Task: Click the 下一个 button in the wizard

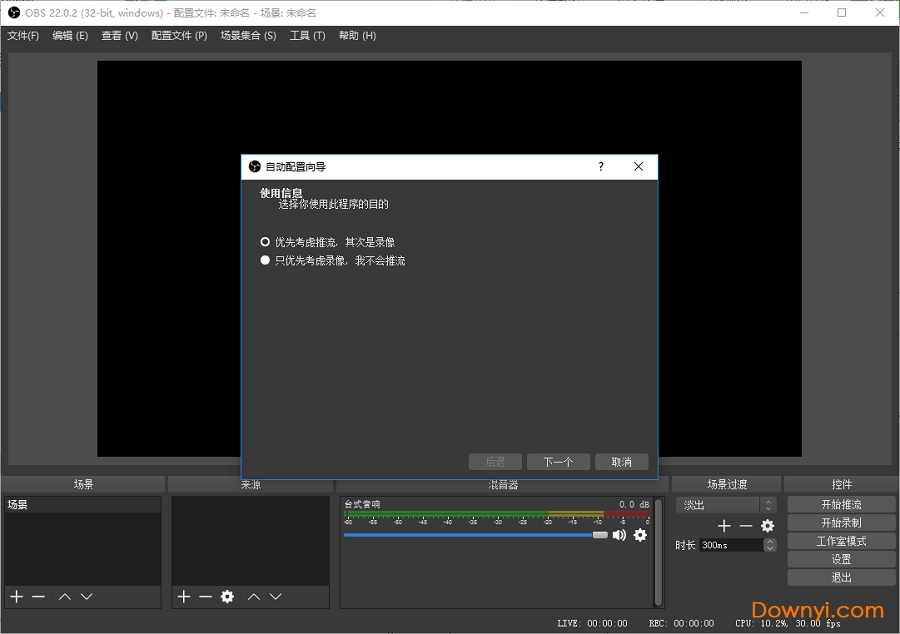Action: coord(558,461)
